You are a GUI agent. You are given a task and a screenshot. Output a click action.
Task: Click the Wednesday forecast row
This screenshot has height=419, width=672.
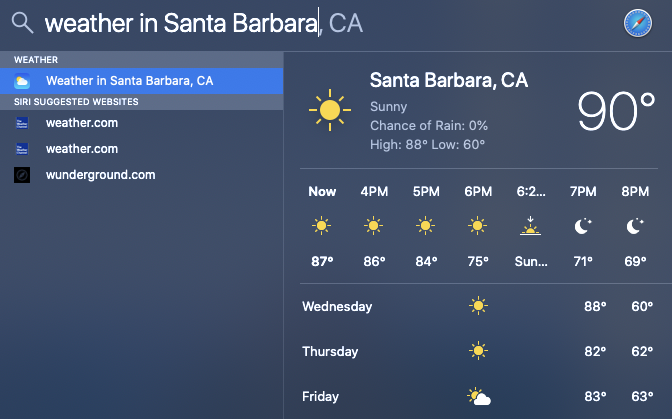(478, 306)
